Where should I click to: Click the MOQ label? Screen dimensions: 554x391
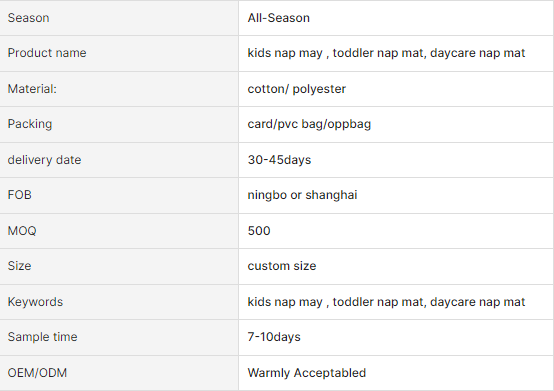coord(22,231)
